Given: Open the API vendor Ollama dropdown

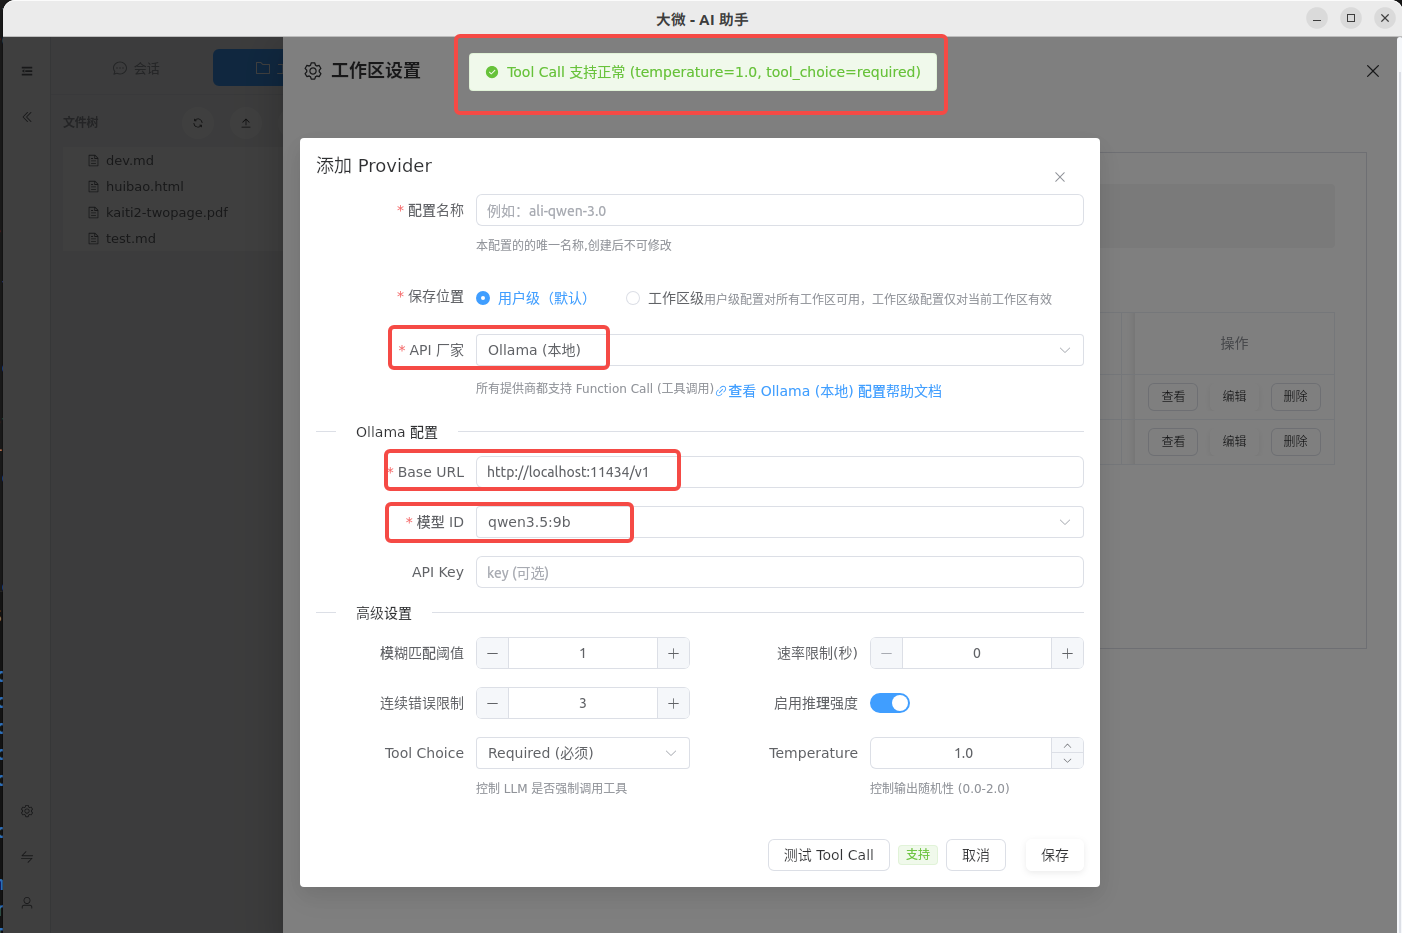Looking at the screenshot, I should click(x=779, y=350).
